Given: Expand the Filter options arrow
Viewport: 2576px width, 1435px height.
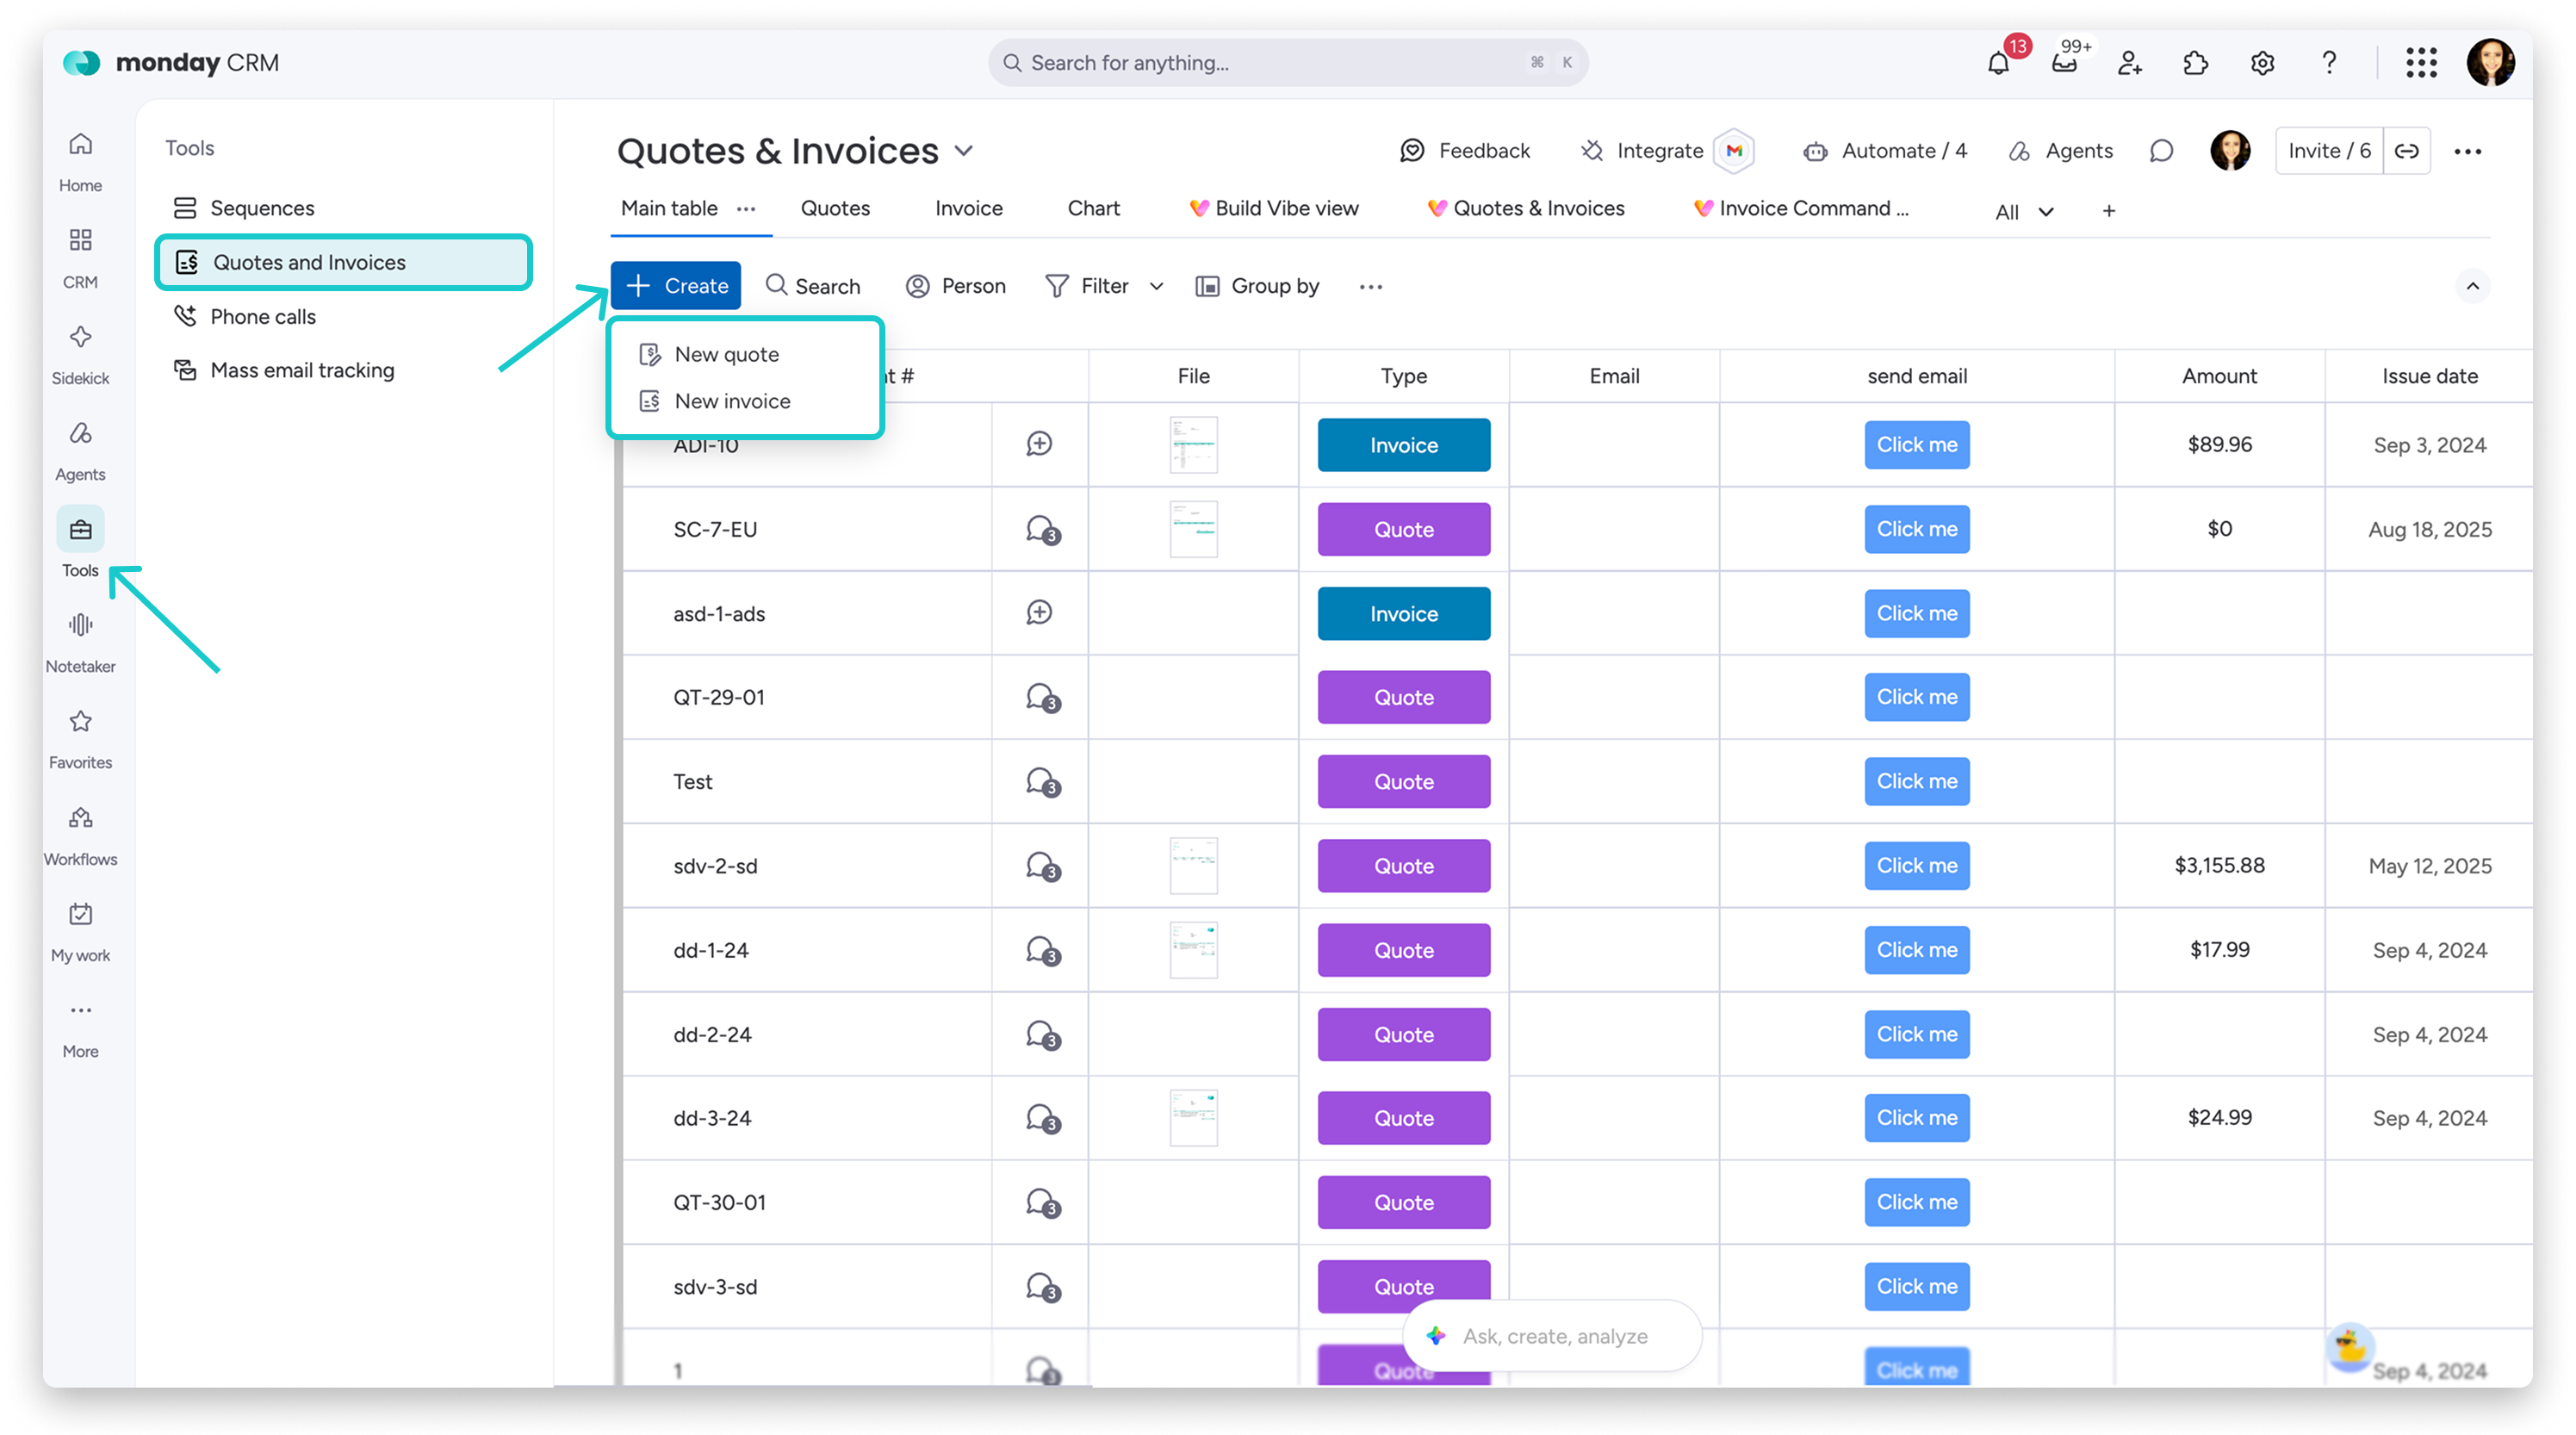Looking at the screenshot, I should (1156, 286).
